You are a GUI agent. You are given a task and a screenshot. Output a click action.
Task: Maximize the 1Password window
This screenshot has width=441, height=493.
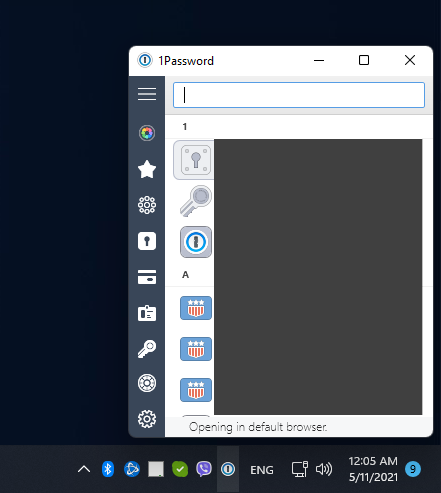click(x=364, y=60)
